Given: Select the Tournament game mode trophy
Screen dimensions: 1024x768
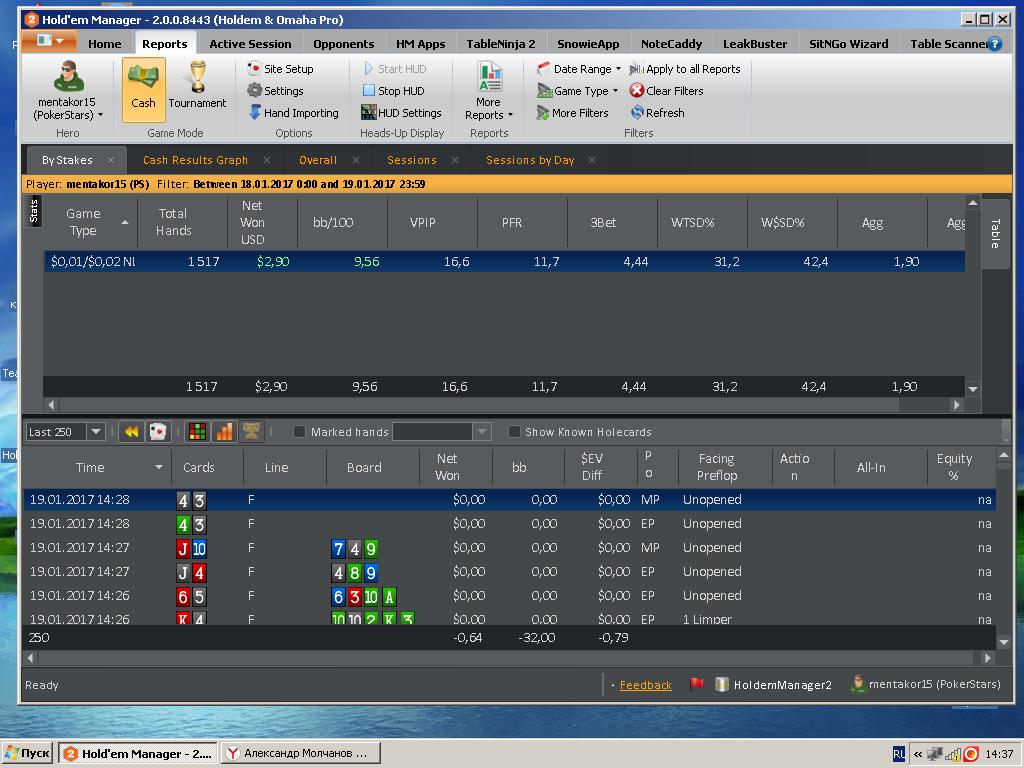Looking at the screenshot, I should pos(197,77).
